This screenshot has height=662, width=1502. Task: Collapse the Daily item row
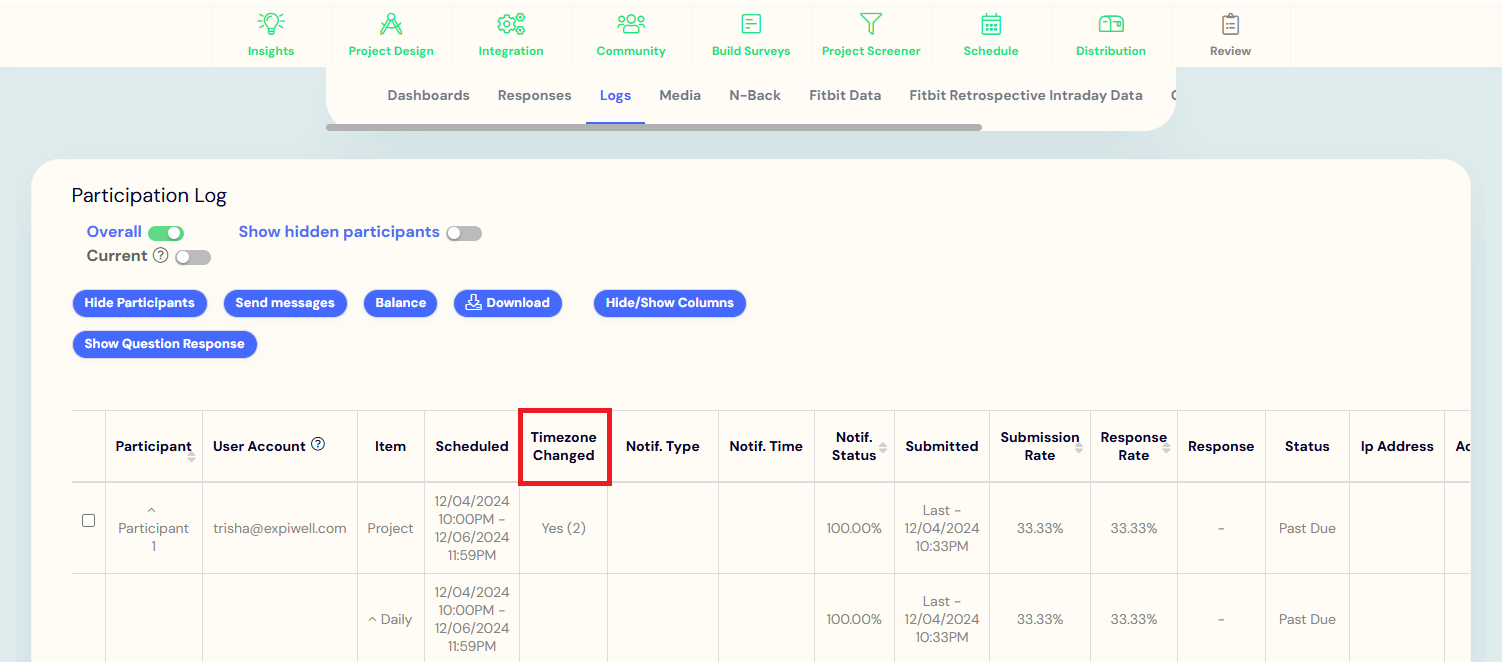click(x=373, y=620)
